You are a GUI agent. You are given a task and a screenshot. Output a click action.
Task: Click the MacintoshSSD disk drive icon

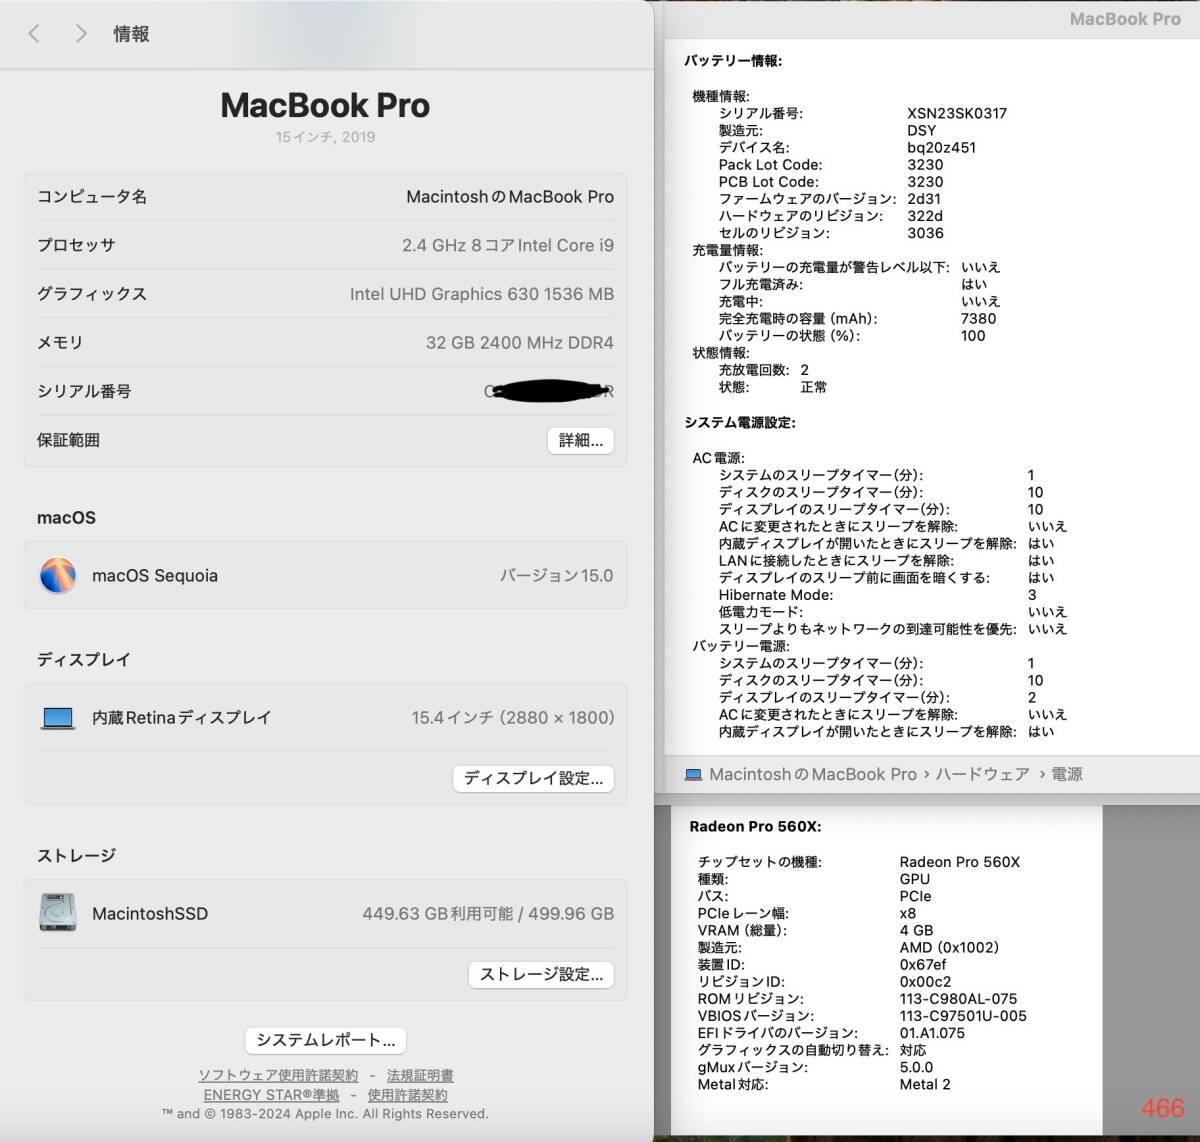tap(57, 912)
